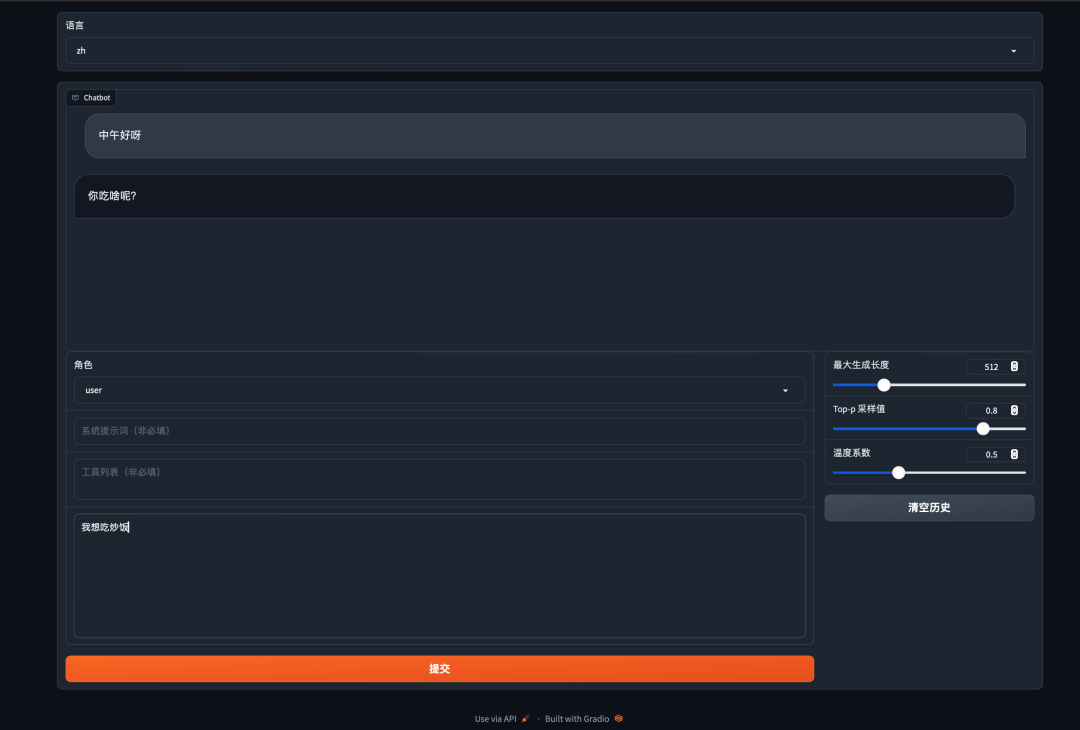Image resolution: width=1080 pixels, height=730 pixels.
Task: Open the Use via API link
Action: [x=495, y=719]
